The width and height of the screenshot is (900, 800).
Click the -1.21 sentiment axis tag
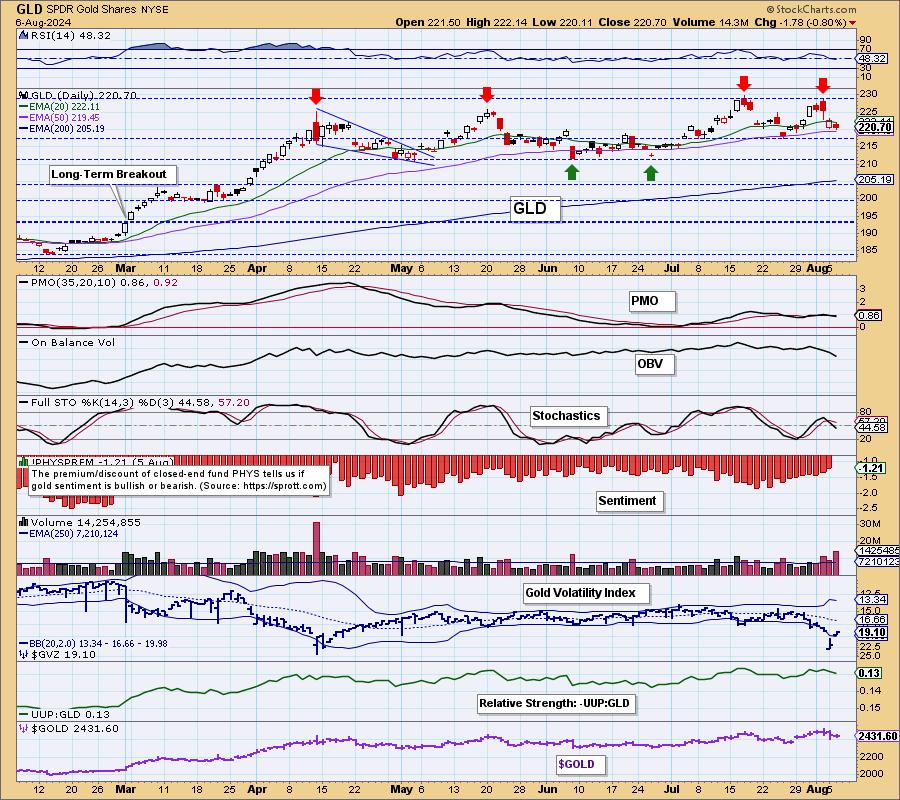870,468
